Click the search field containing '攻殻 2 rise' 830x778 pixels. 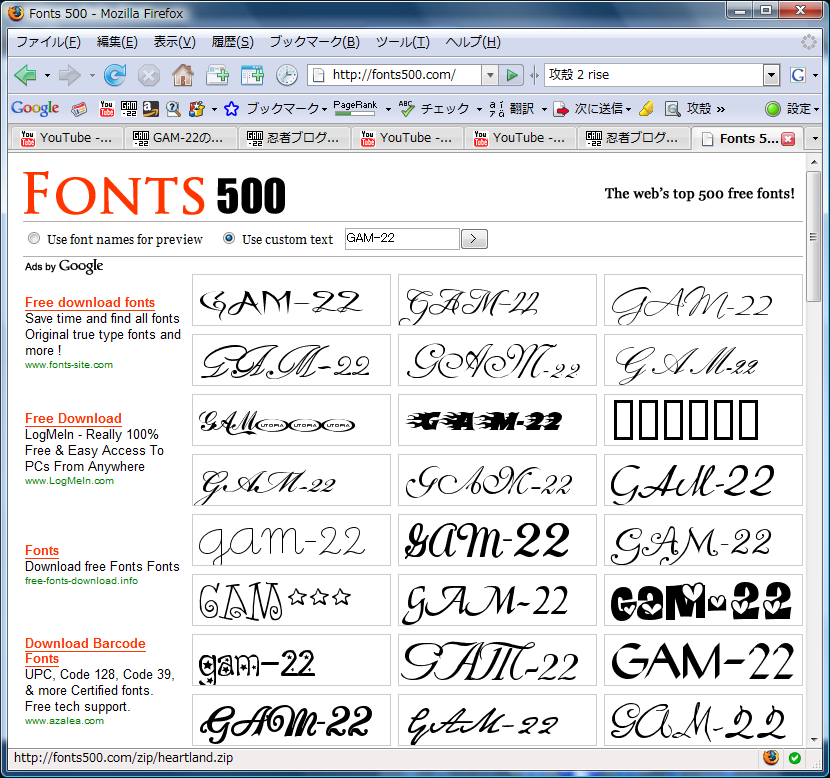(x=654, y=75)
